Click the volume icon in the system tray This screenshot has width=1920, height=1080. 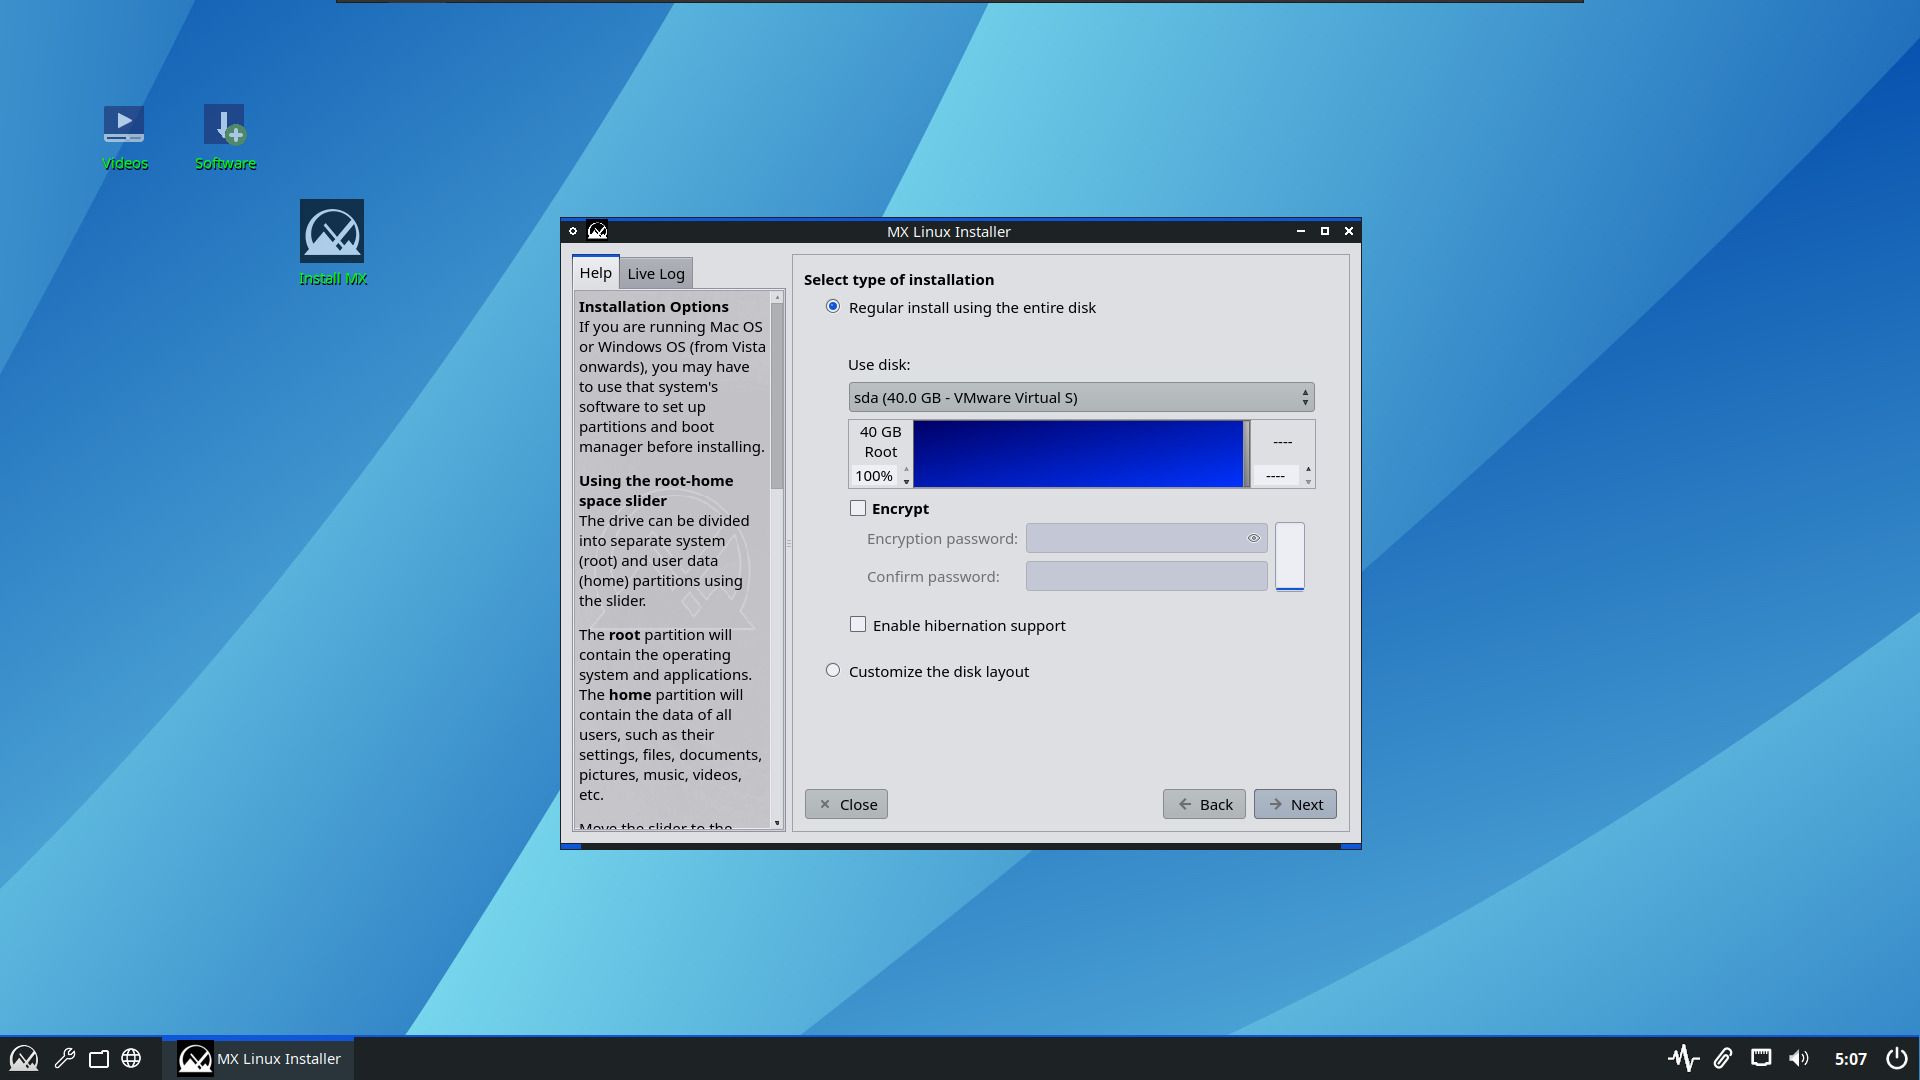(1797, 1057)
